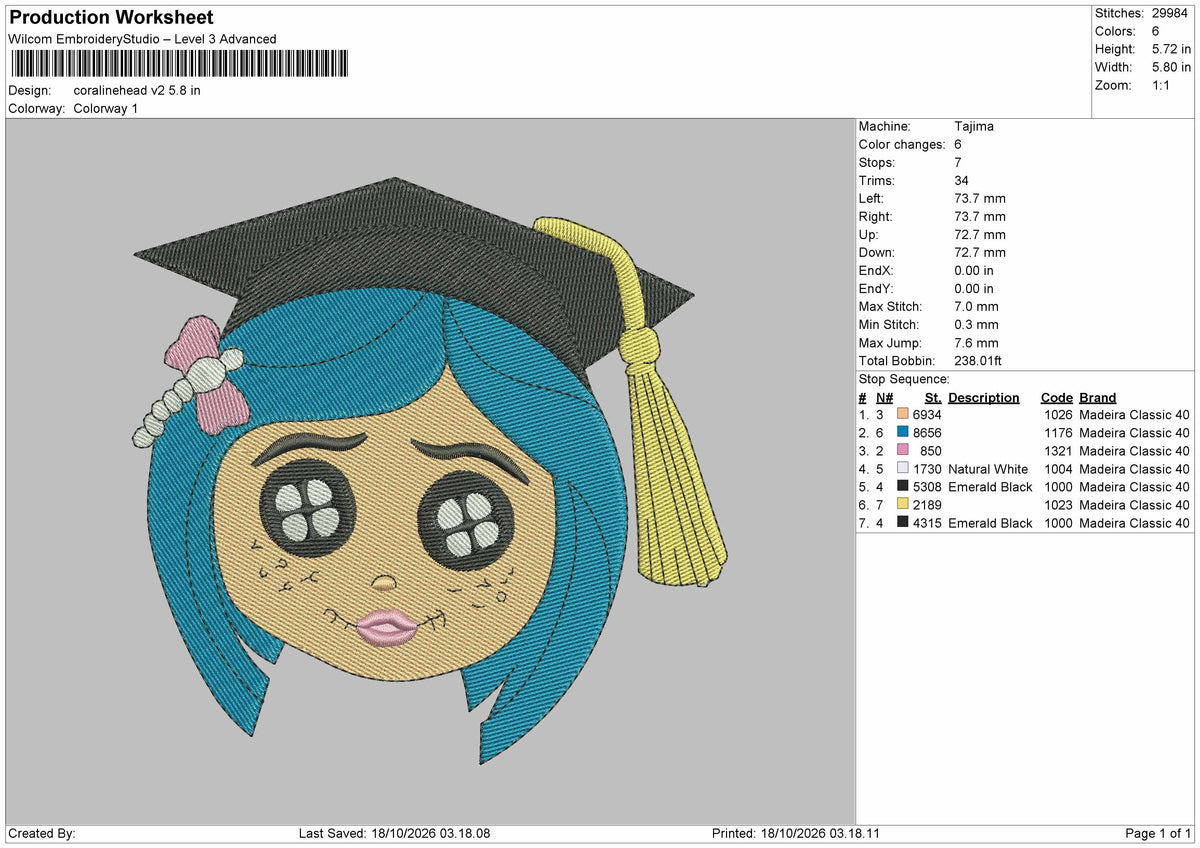Click the Right value 73.7 mm
This screenshot has width=1200, height=848.
[980, 217]
